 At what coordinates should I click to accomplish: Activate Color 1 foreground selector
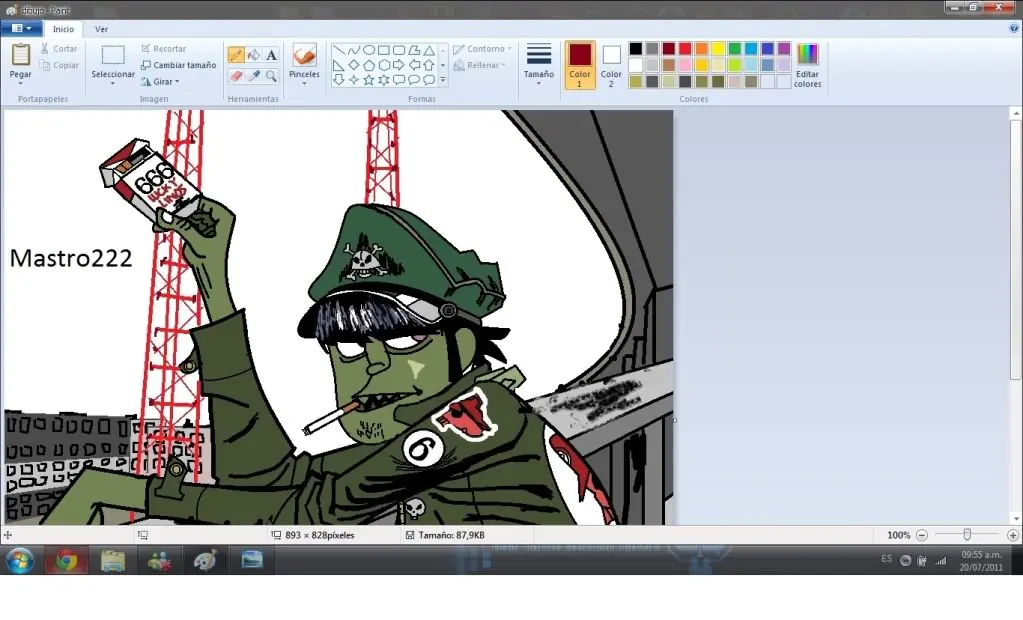point(579,65)
